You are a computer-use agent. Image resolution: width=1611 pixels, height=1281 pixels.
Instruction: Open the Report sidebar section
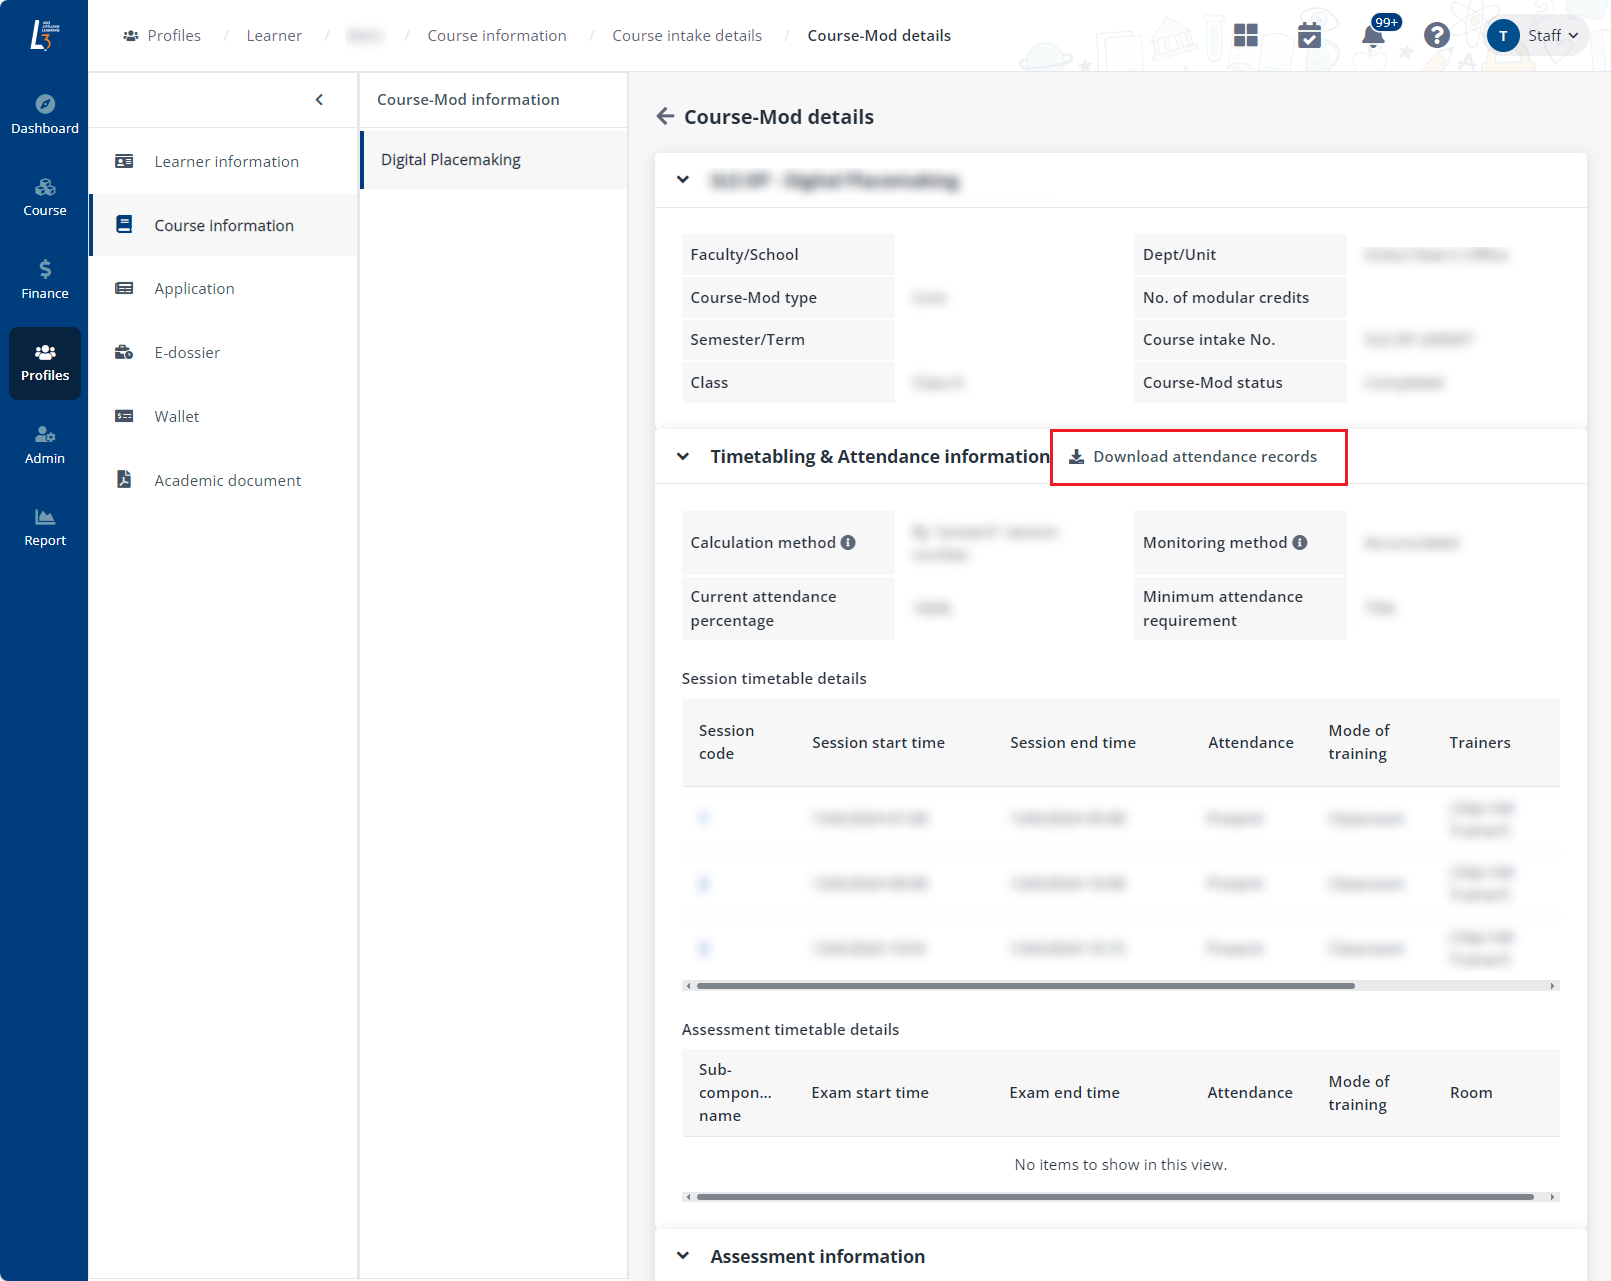tap(44, 527)
